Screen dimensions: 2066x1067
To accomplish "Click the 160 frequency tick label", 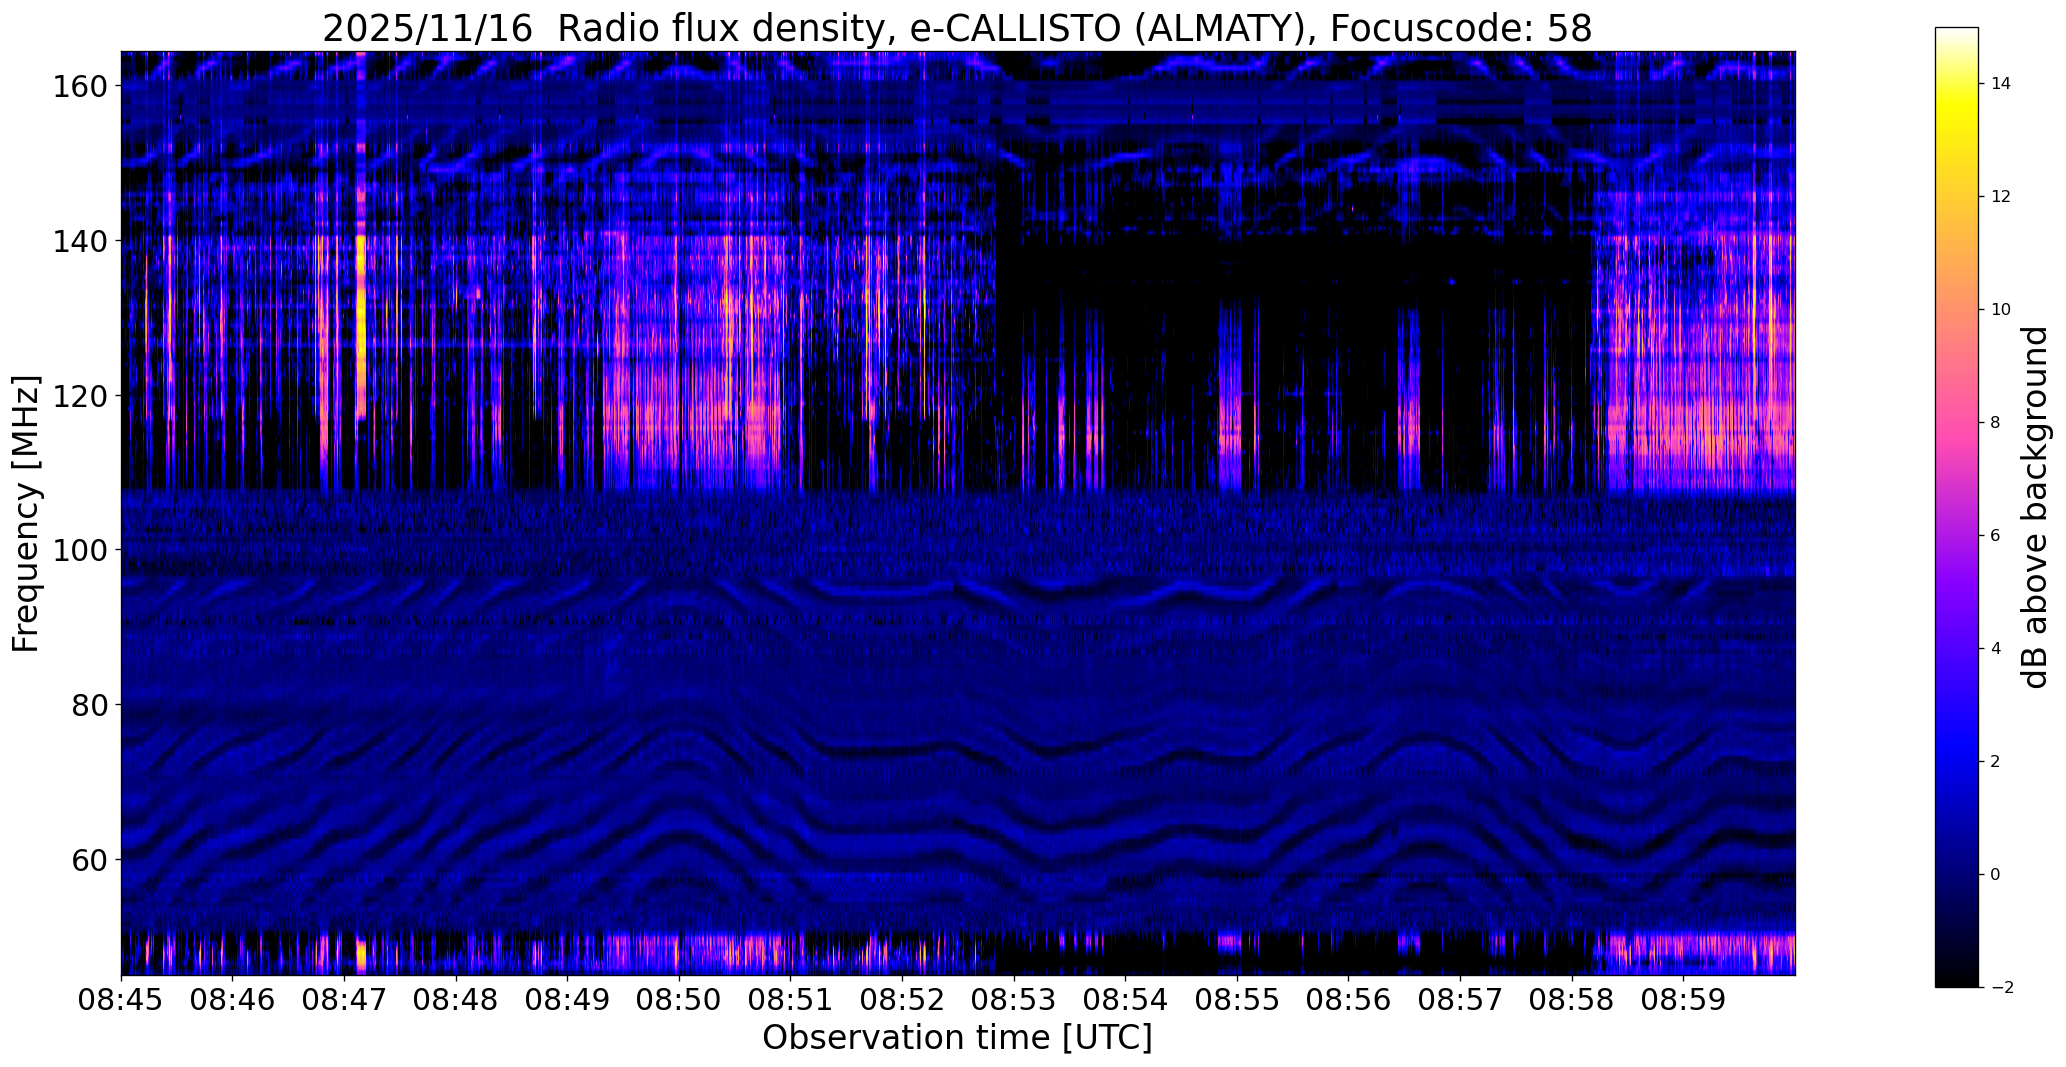I will (x=79, y=87).
